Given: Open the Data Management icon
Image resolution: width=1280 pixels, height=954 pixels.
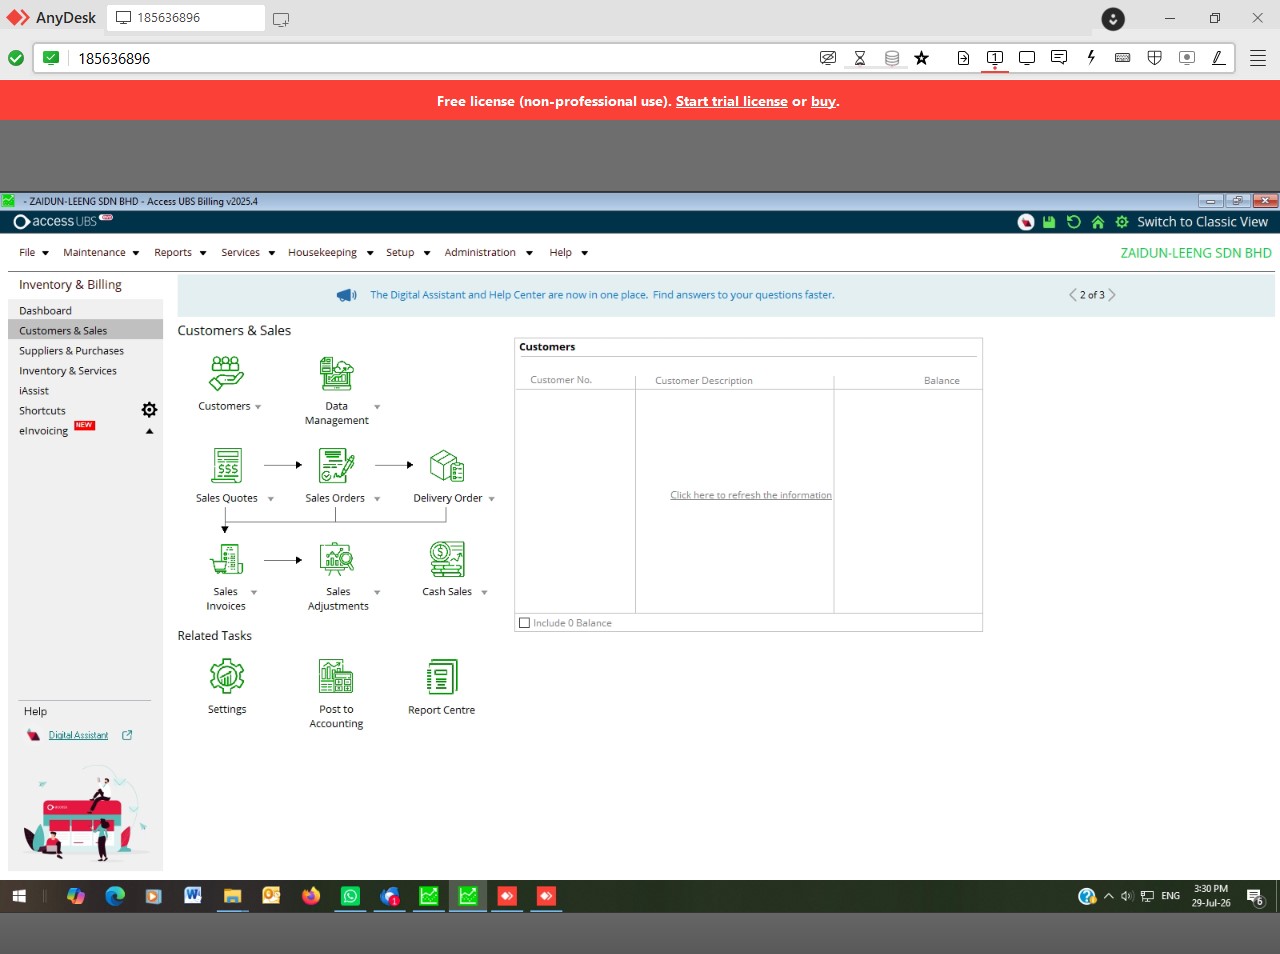Looking at the screenshot, I should (336, 373).
